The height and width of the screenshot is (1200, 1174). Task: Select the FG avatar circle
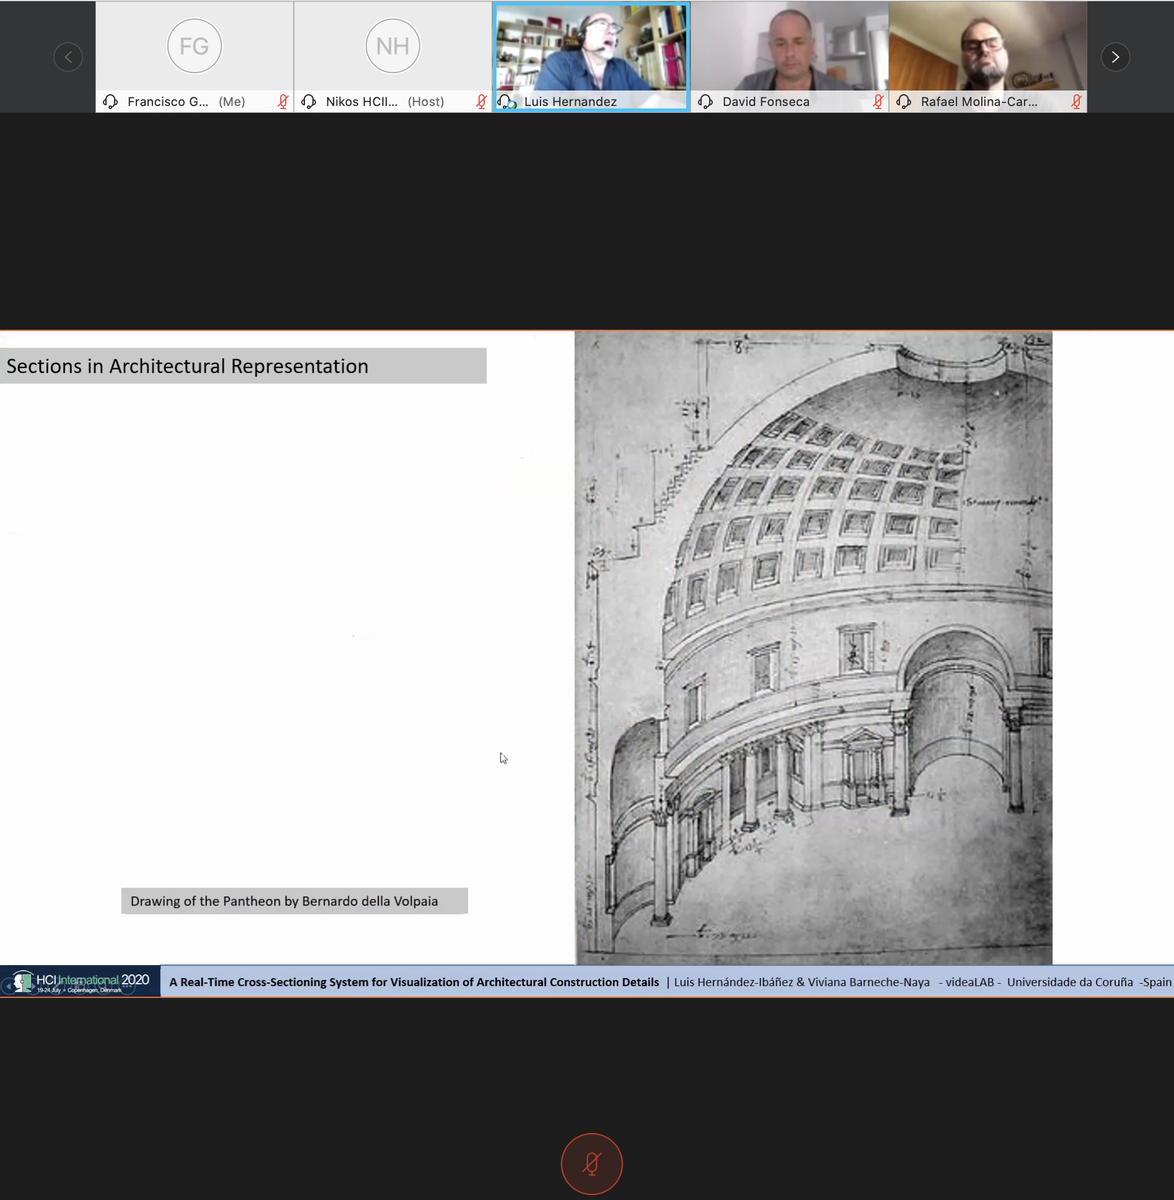[x=194, y=46]
